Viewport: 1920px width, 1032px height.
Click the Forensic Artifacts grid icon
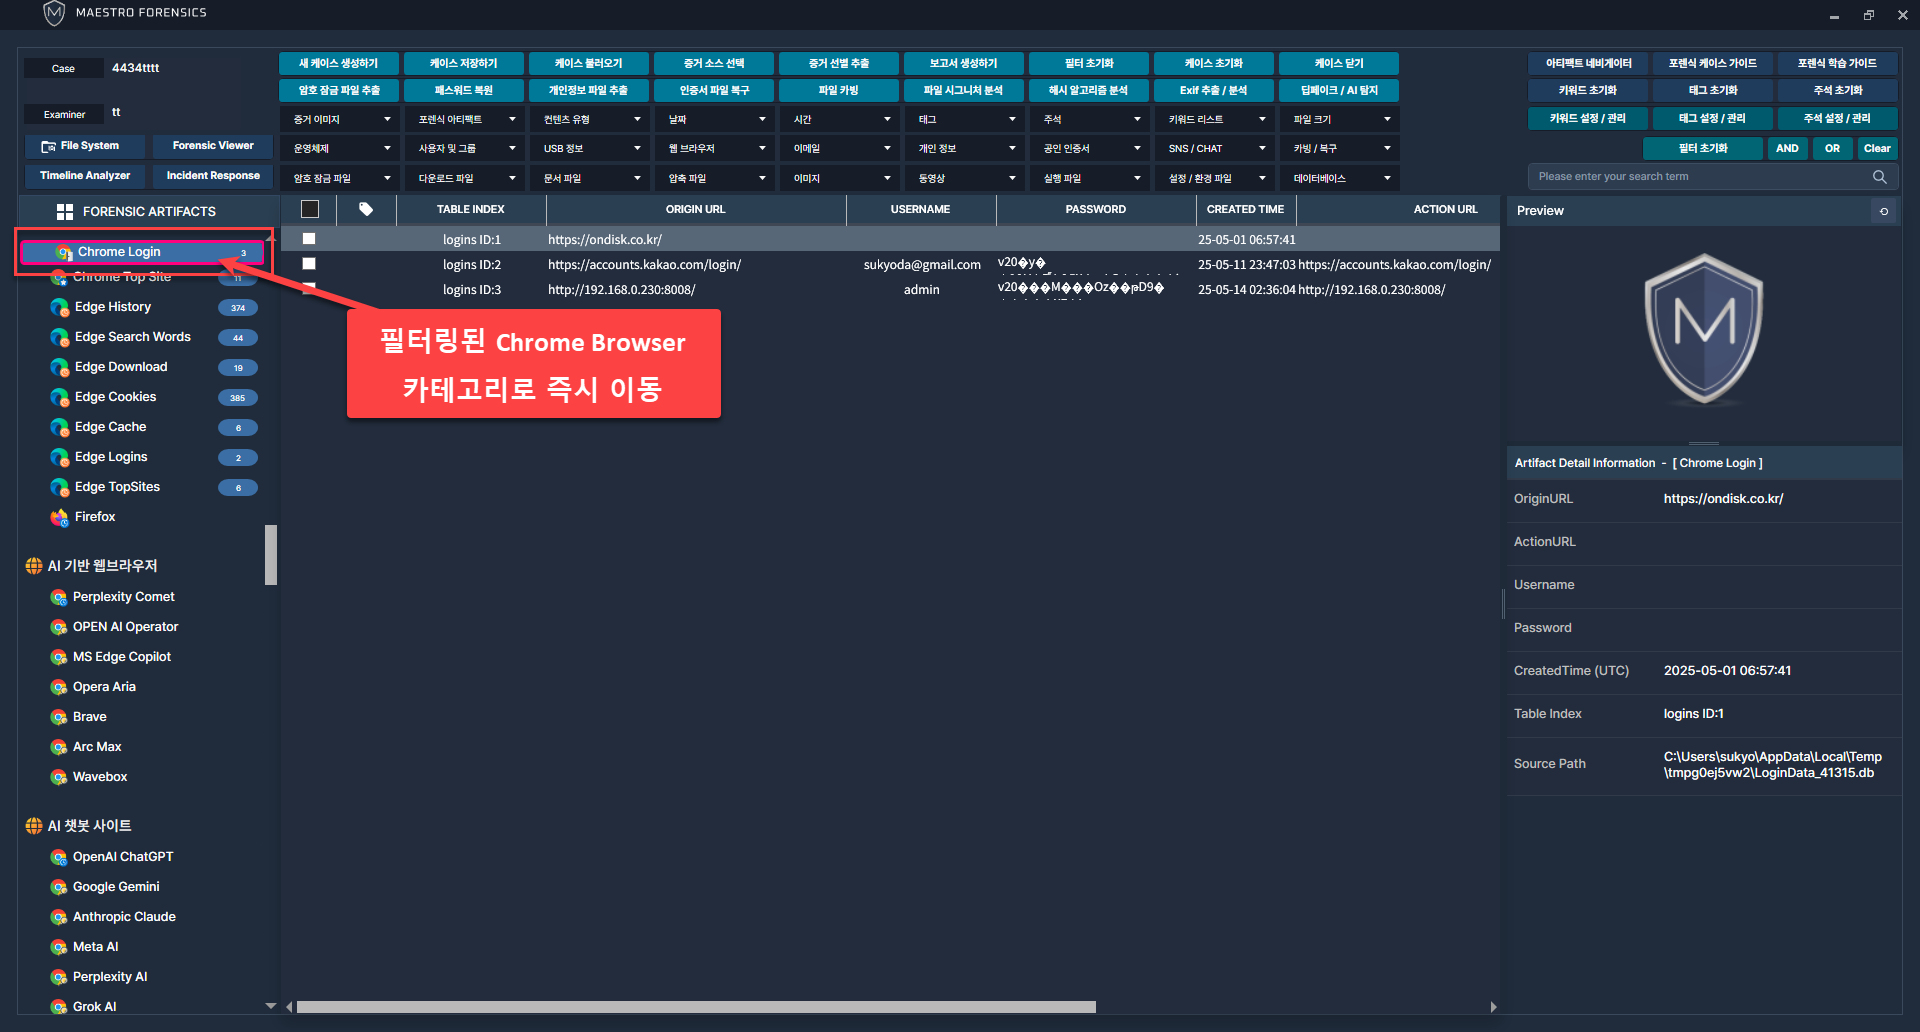[65, 212]
